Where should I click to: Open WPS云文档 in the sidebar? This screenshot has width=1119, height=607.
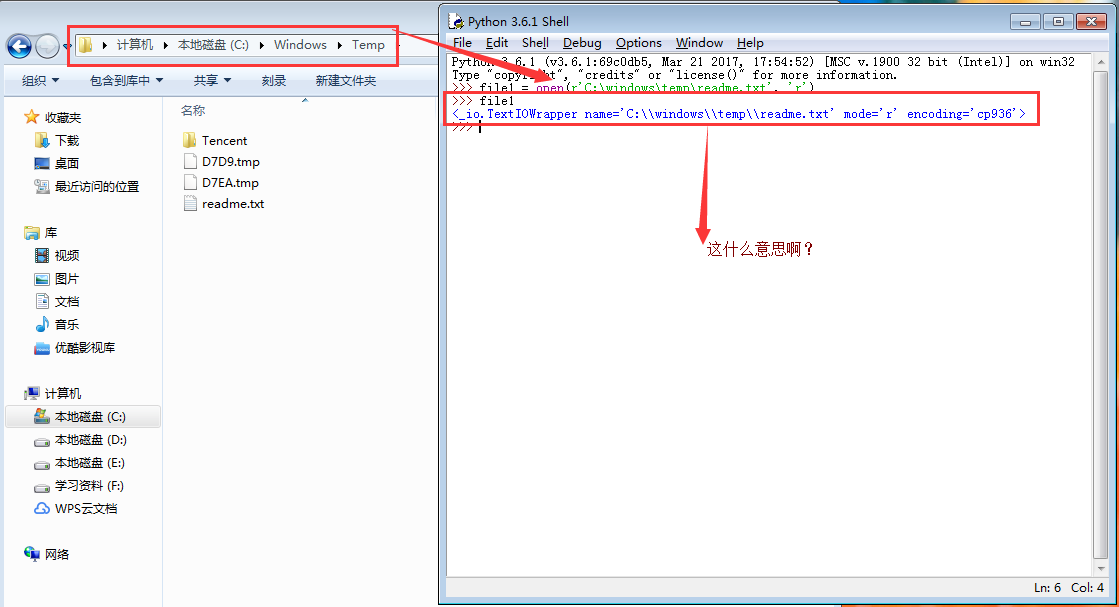[85, 508]
